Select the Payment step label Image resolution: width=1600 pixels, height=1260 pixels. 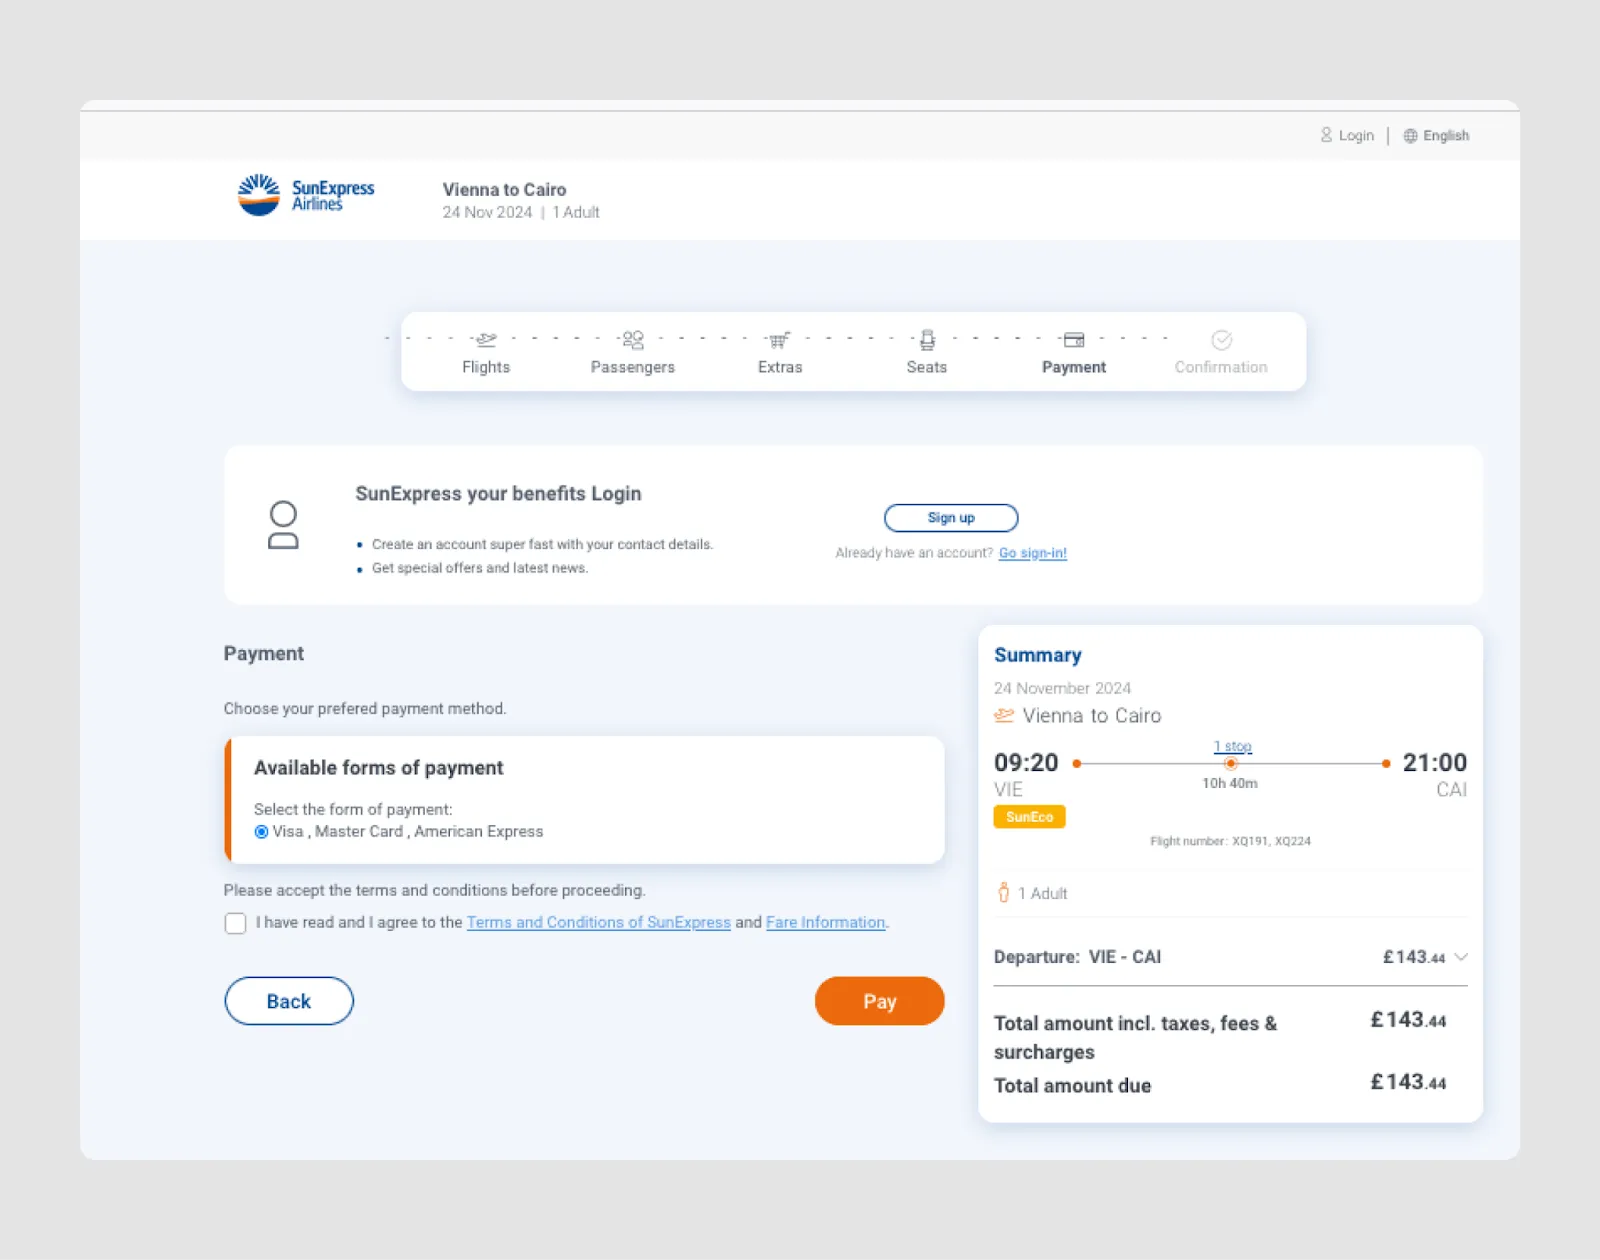tap(1074, 367)
